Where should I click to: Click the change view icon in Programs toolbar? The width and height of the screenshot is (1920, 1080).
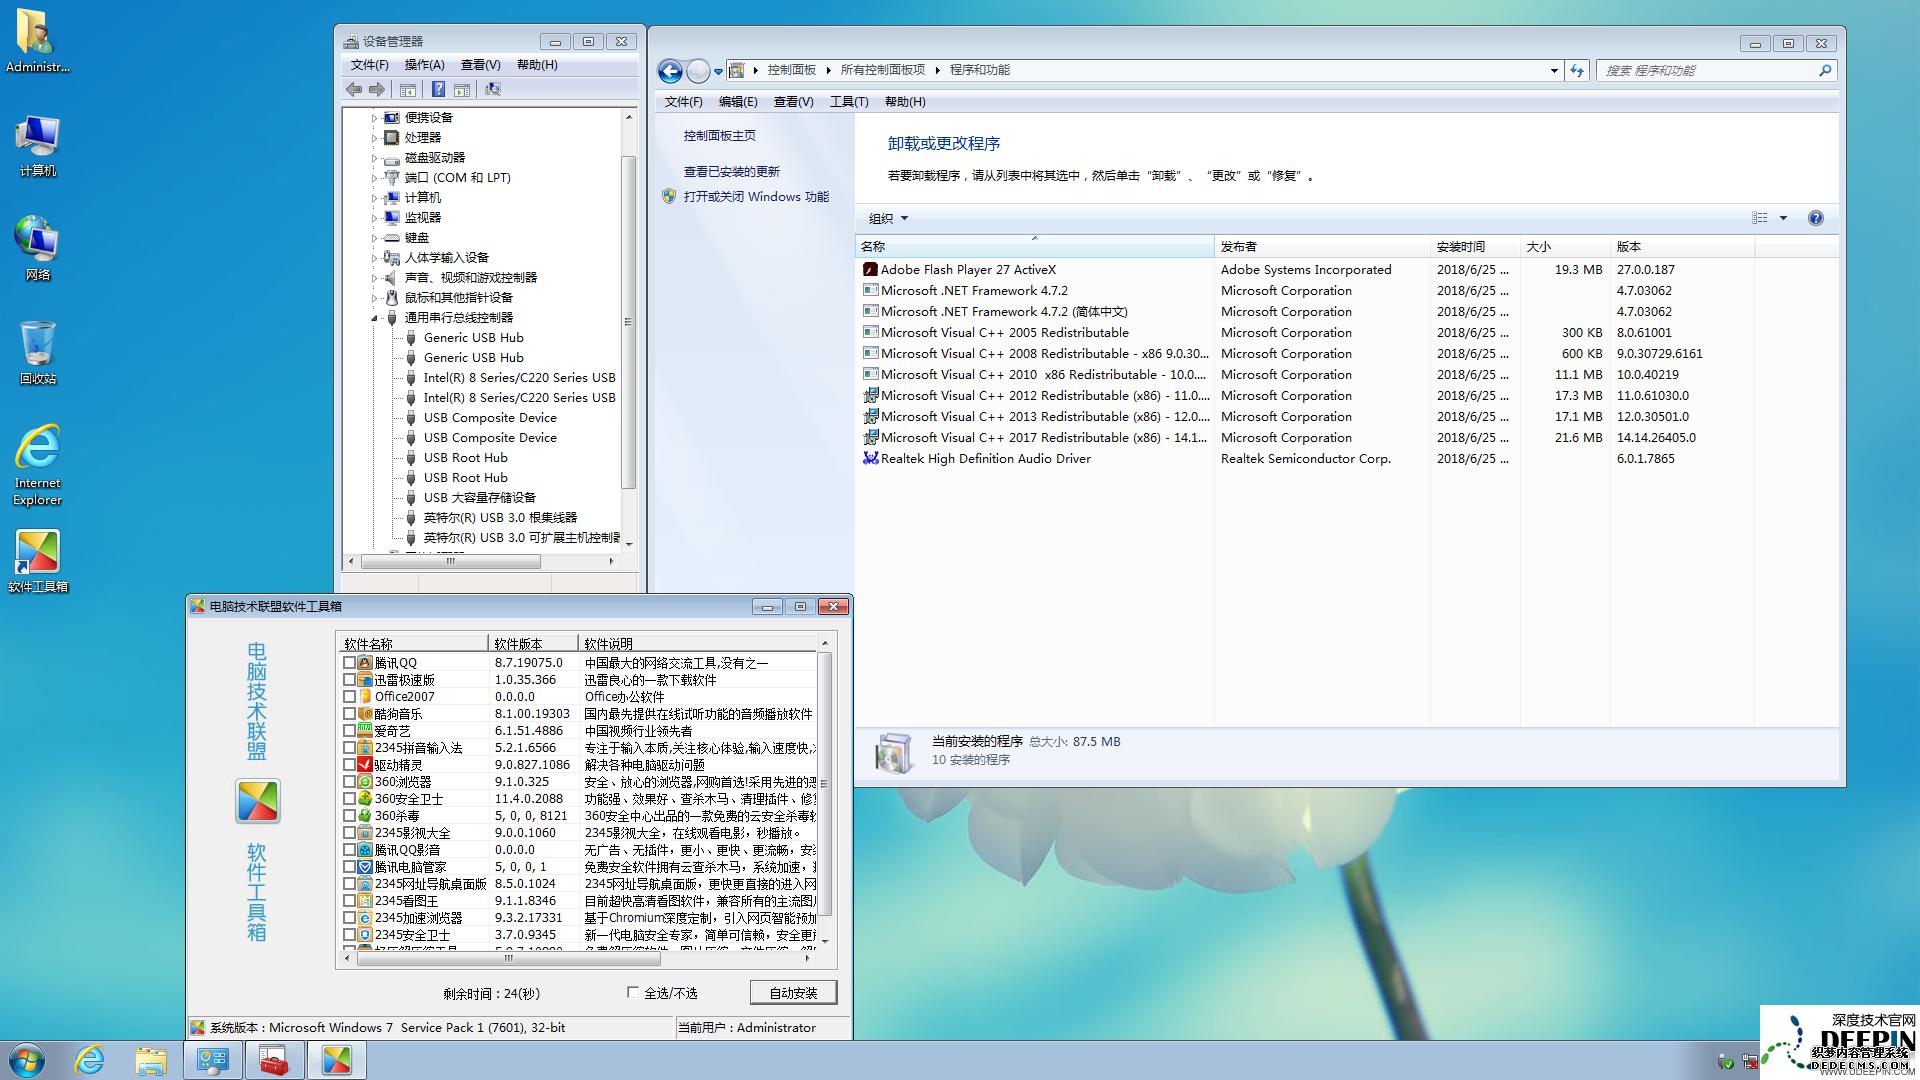[1760, 218]
